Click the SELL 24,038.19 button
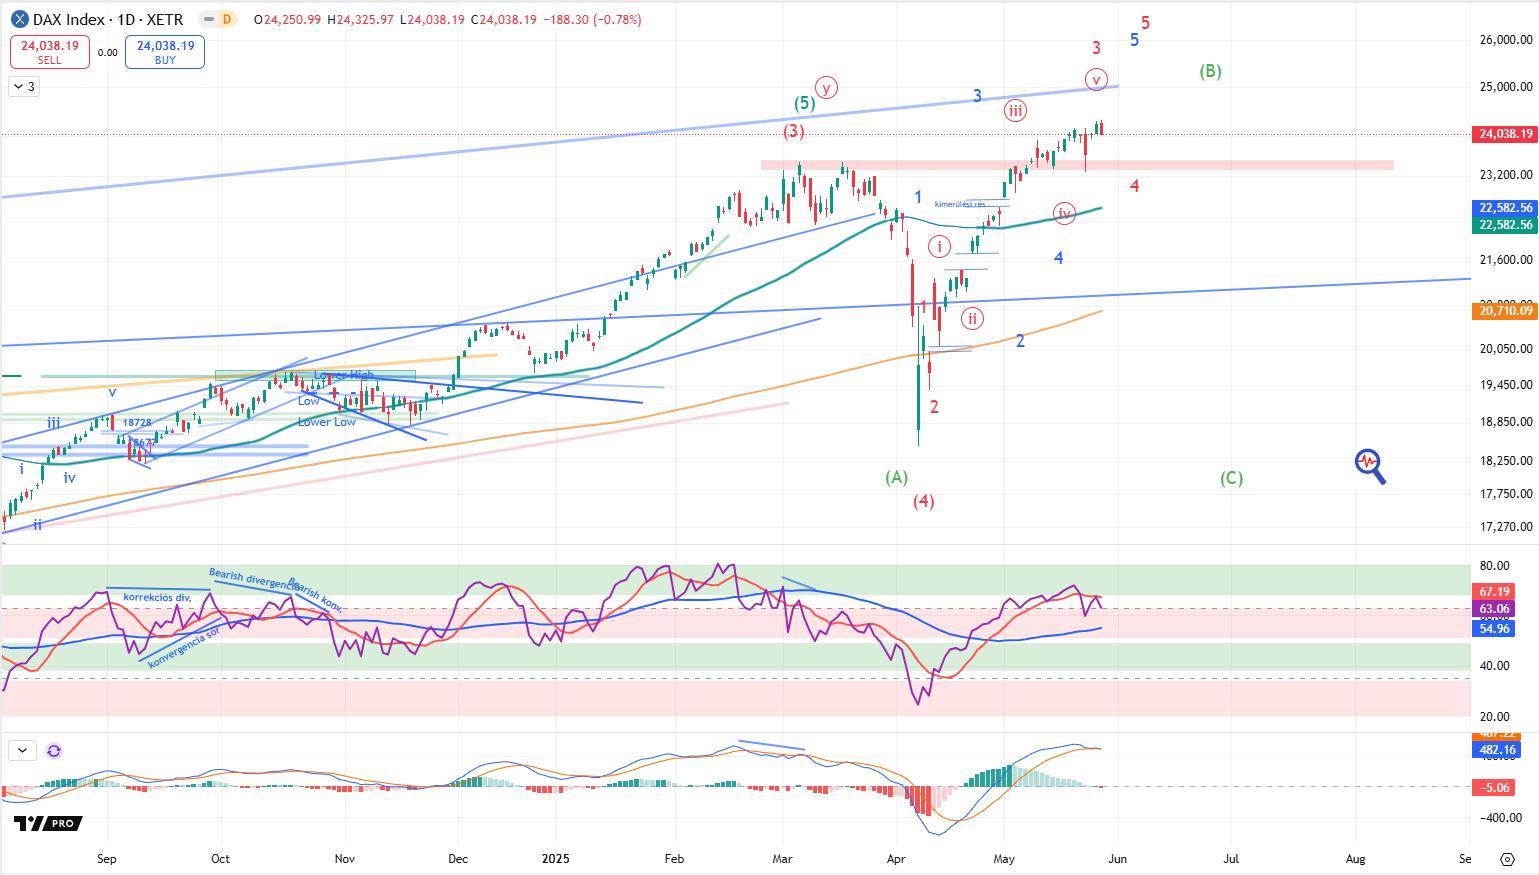 click(x=50, y=52)
